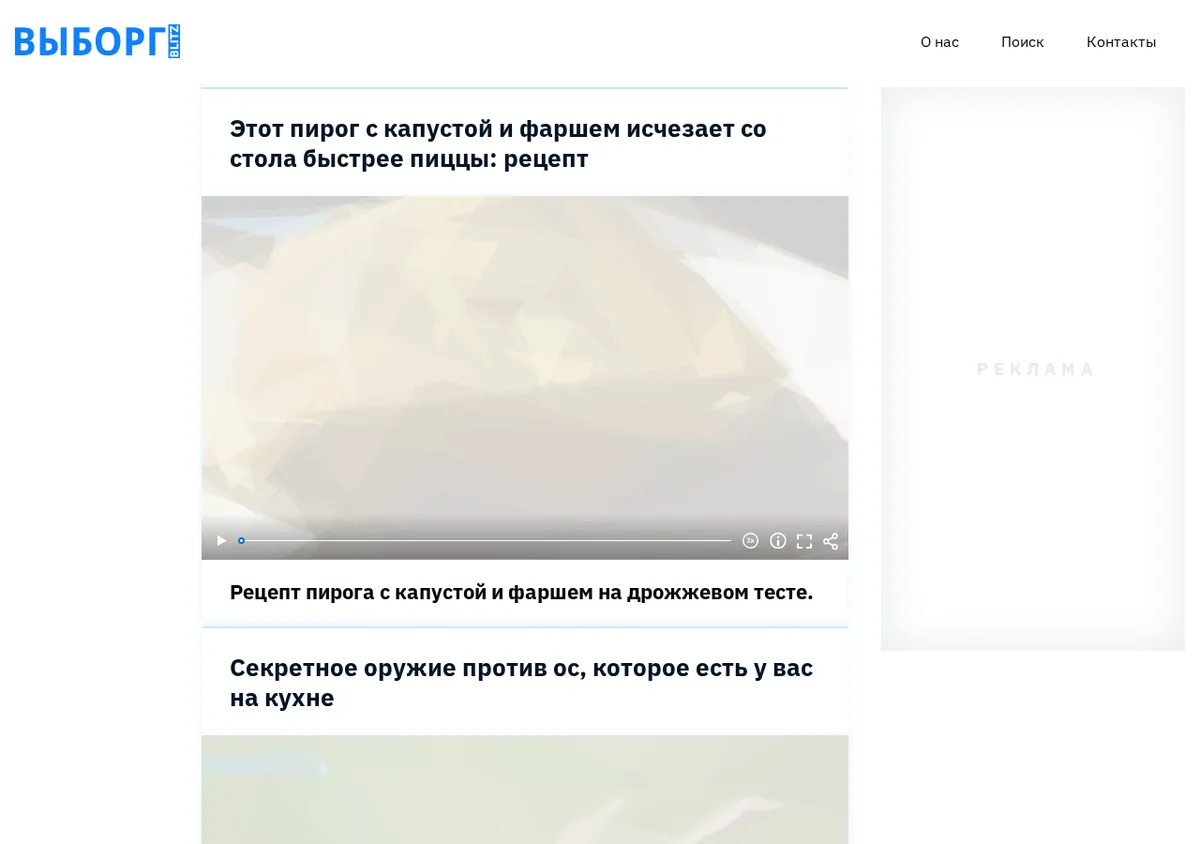This screenshot has width=1200, height=844.
Task: Open the 'О нас' menu item
Action: tap(939, 42)
